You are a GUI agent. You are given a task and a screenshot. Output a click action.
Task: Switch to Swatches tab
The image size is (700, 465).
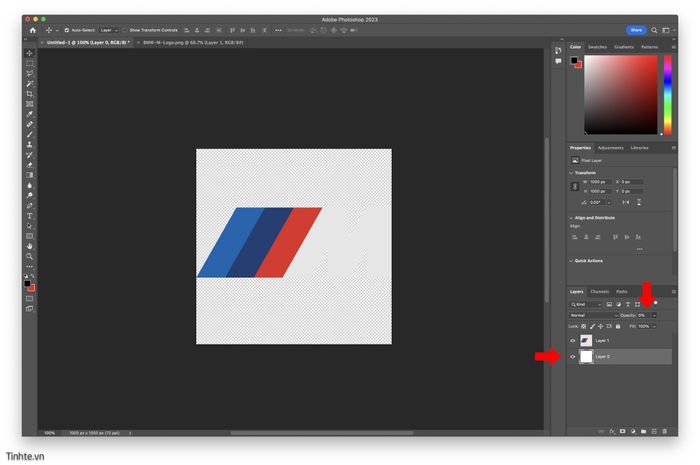point(597,47)
